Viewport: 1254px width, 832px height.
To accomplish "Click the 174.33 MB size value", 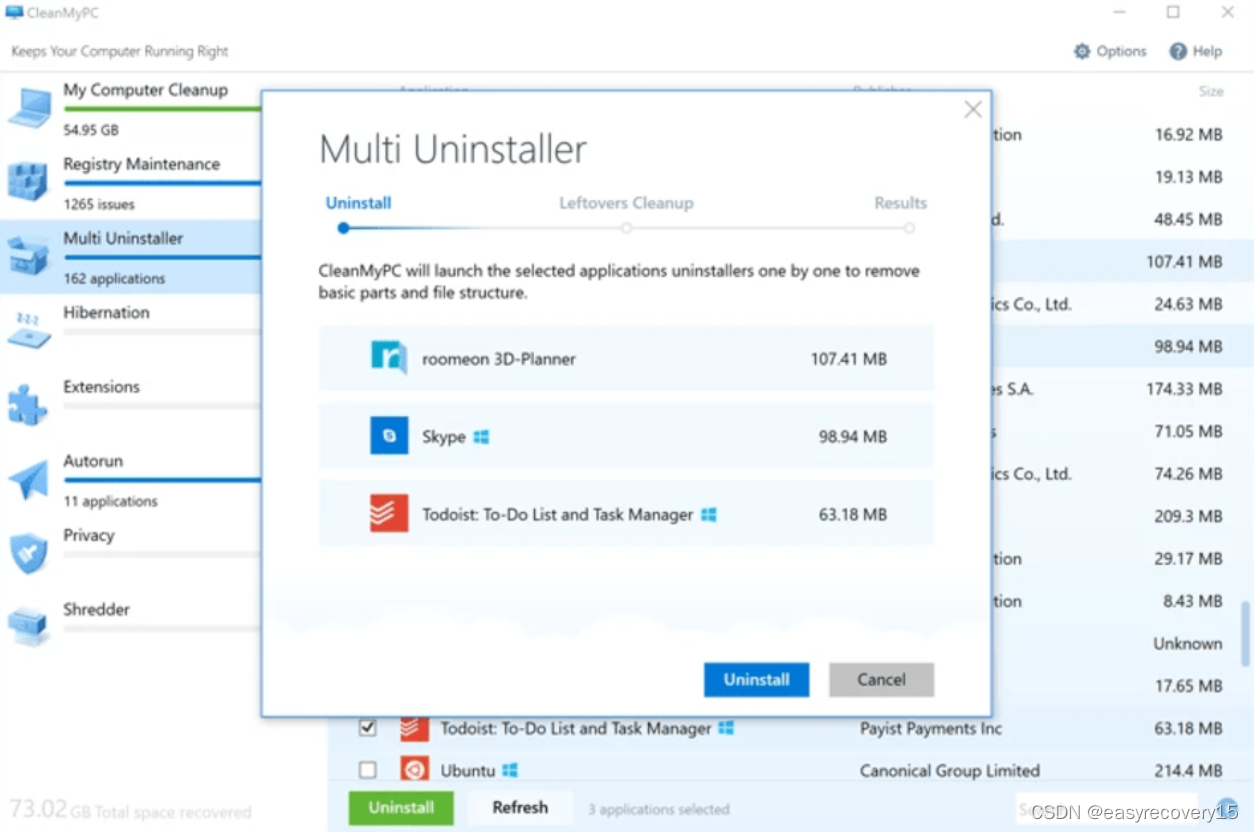I will [x=1184, y=389].
